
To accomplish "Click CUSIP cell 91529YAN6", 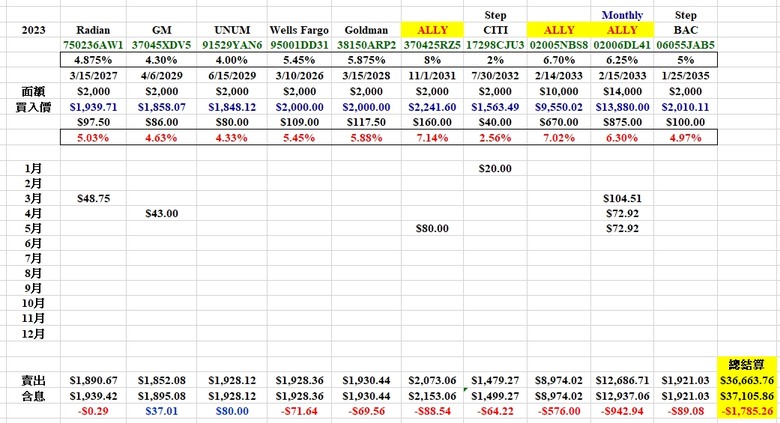I will pyautogui.click(x=232, y=45).
